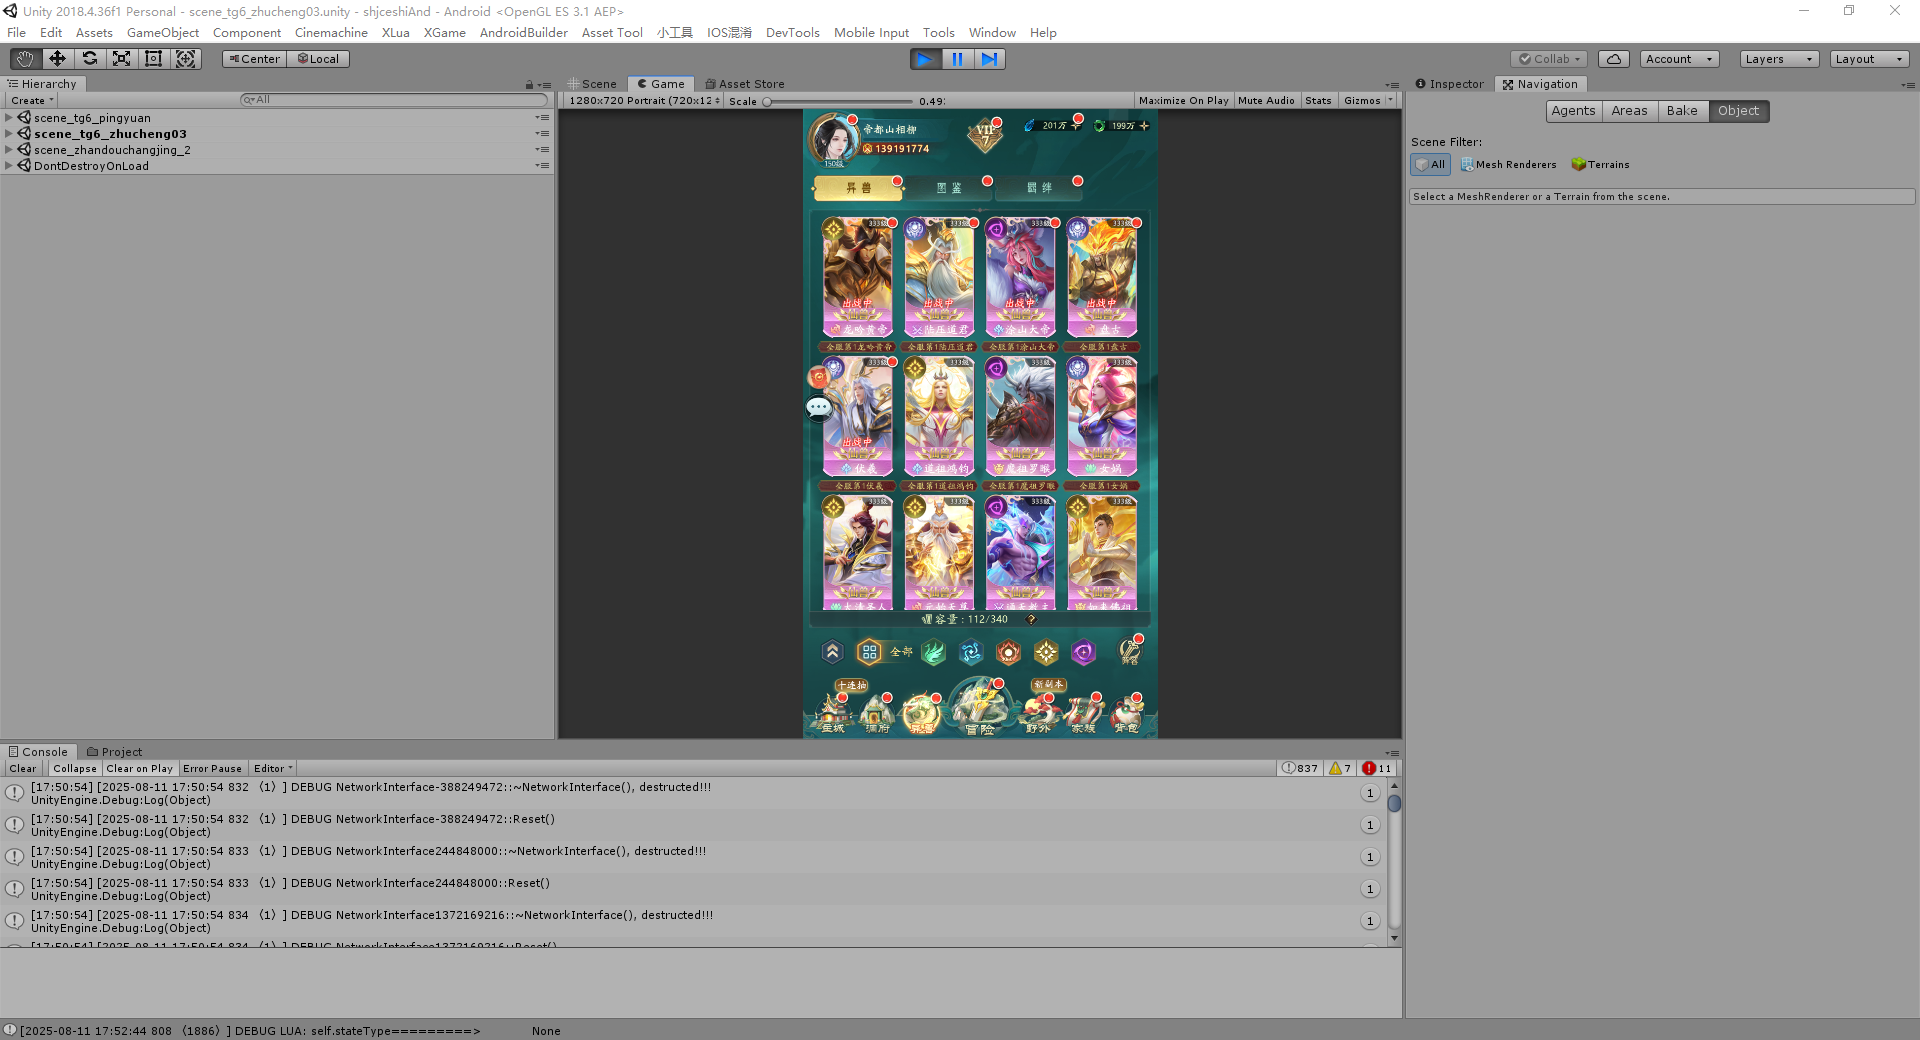Toggle Error Pause in Console
The image size is (1920, 1040).
coord(212,769)
